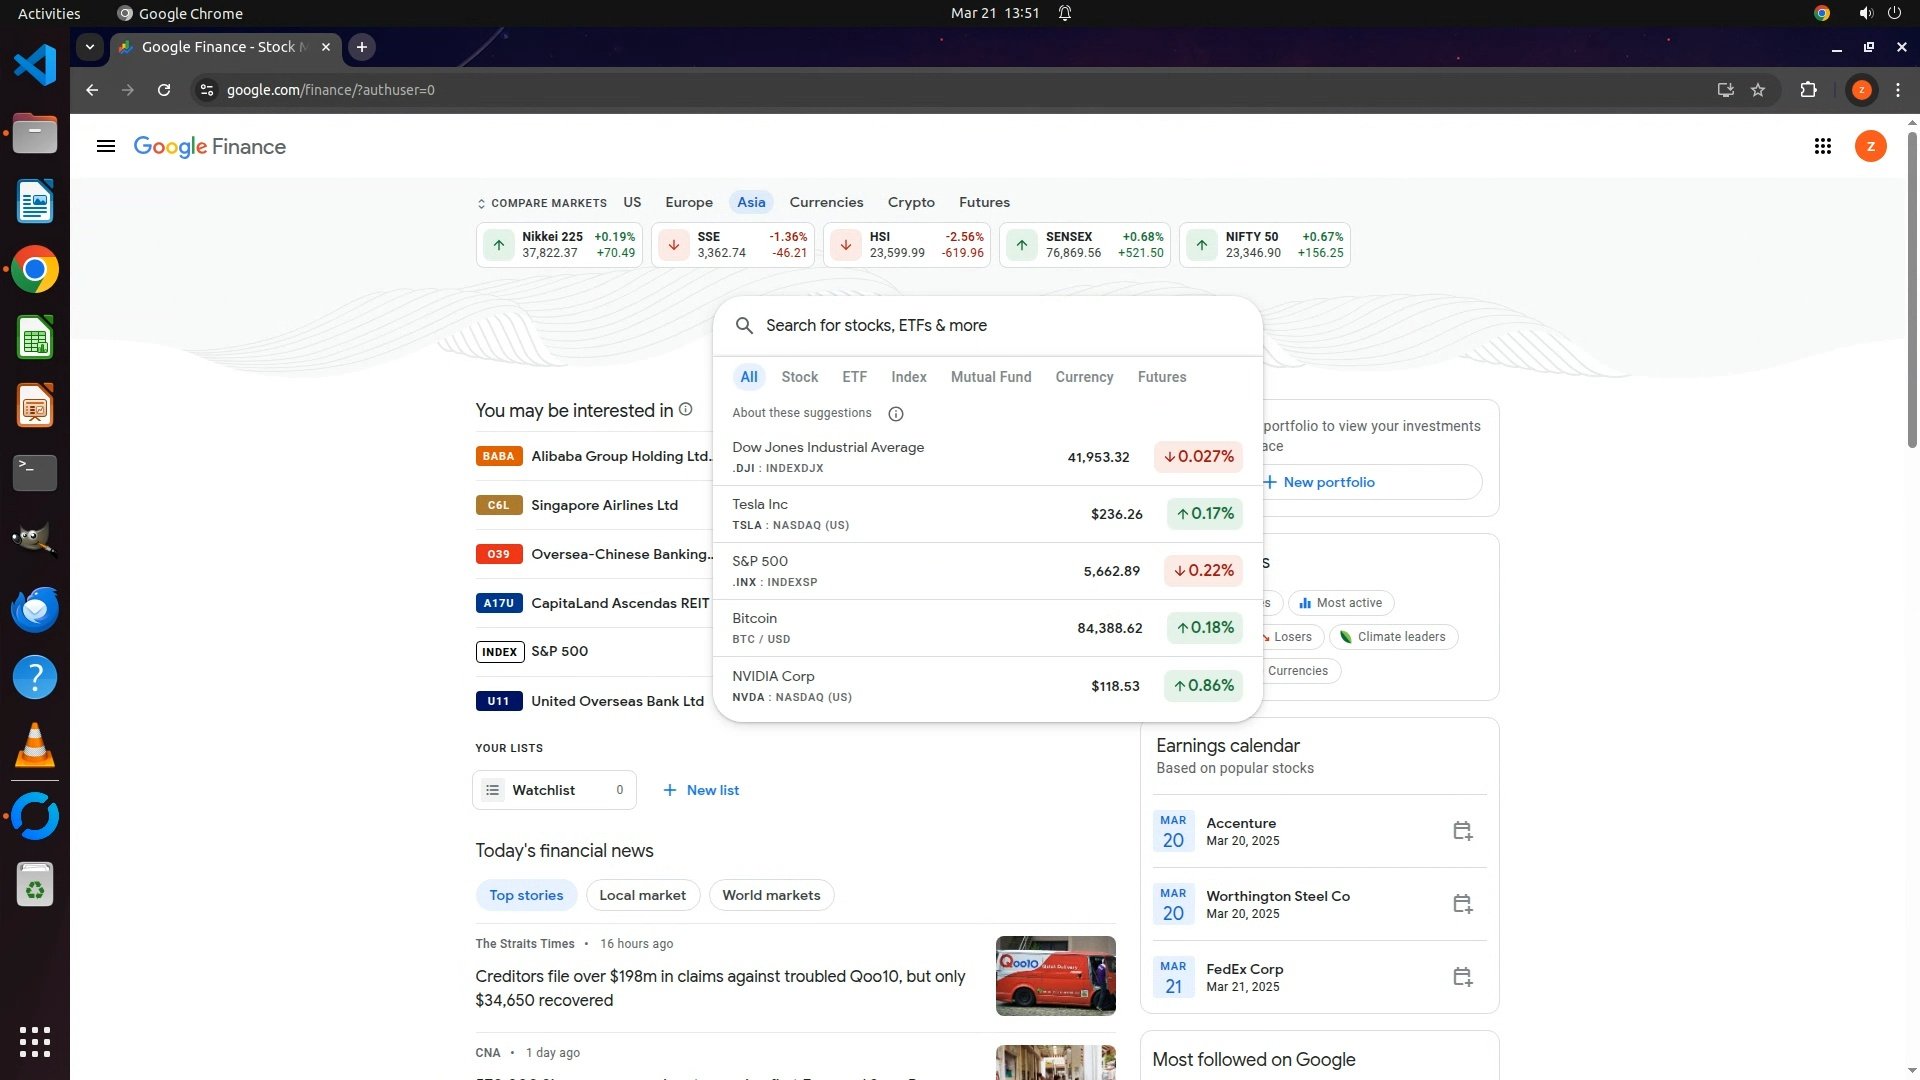Open the Google apps grid
Screen dimensions: 1920x1080
tap(1822, 147)
